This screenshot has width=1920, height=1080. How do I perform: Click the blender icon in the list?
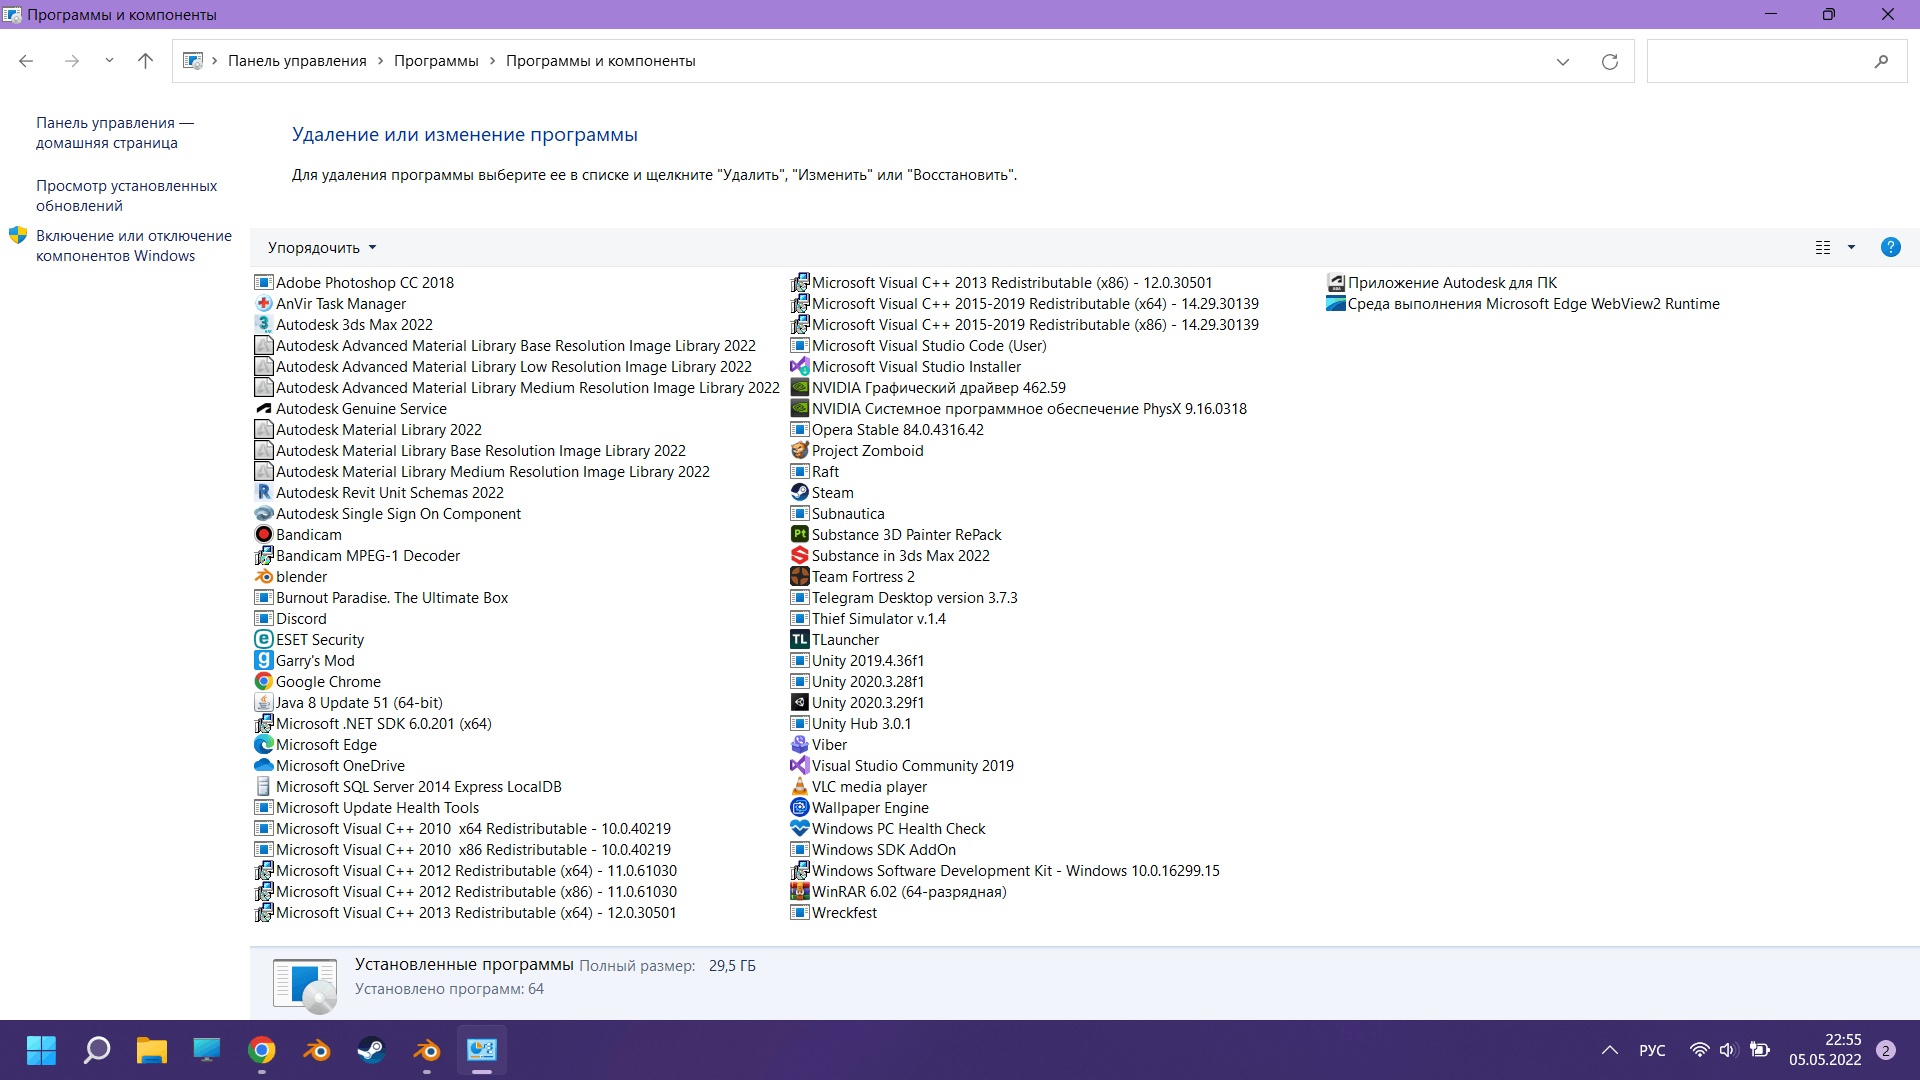264,576
